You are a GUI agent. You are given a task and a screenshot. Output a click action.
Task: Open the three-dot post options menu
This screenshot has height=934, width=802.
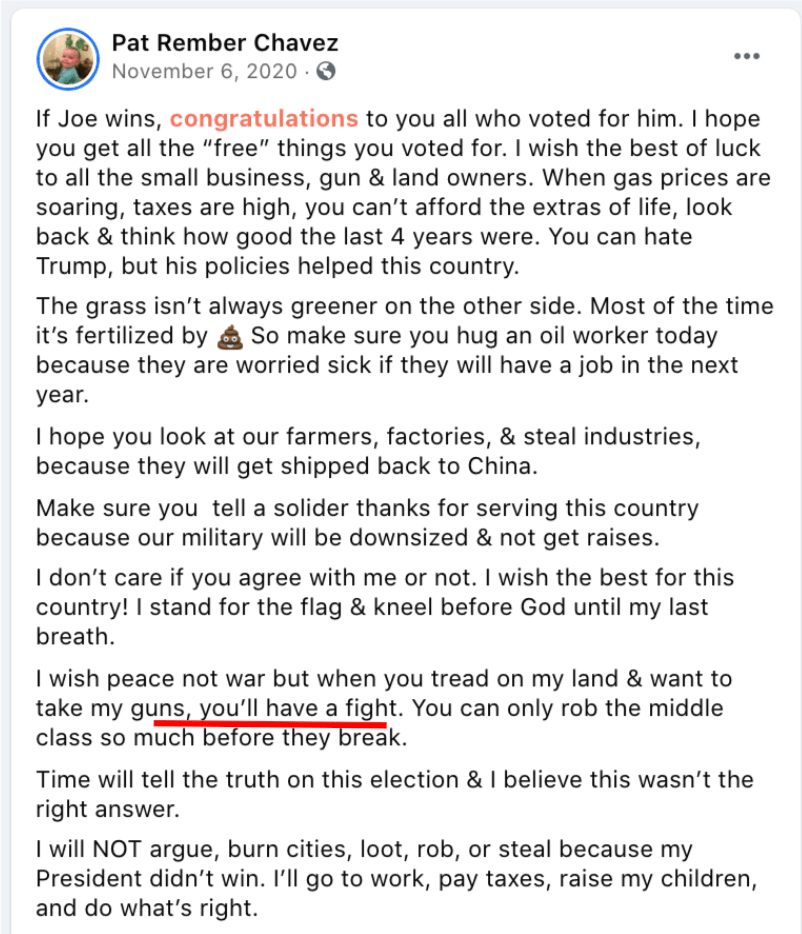pos(746,56)
